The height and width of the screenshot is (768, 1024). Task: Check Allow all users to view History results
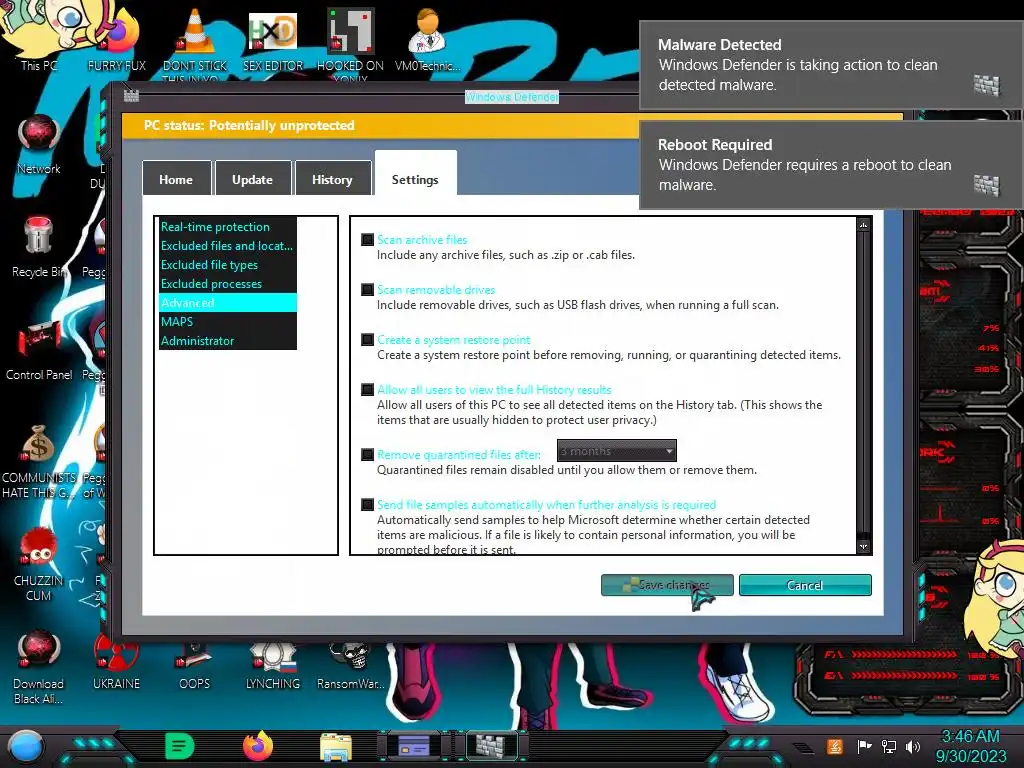point(368,389)
